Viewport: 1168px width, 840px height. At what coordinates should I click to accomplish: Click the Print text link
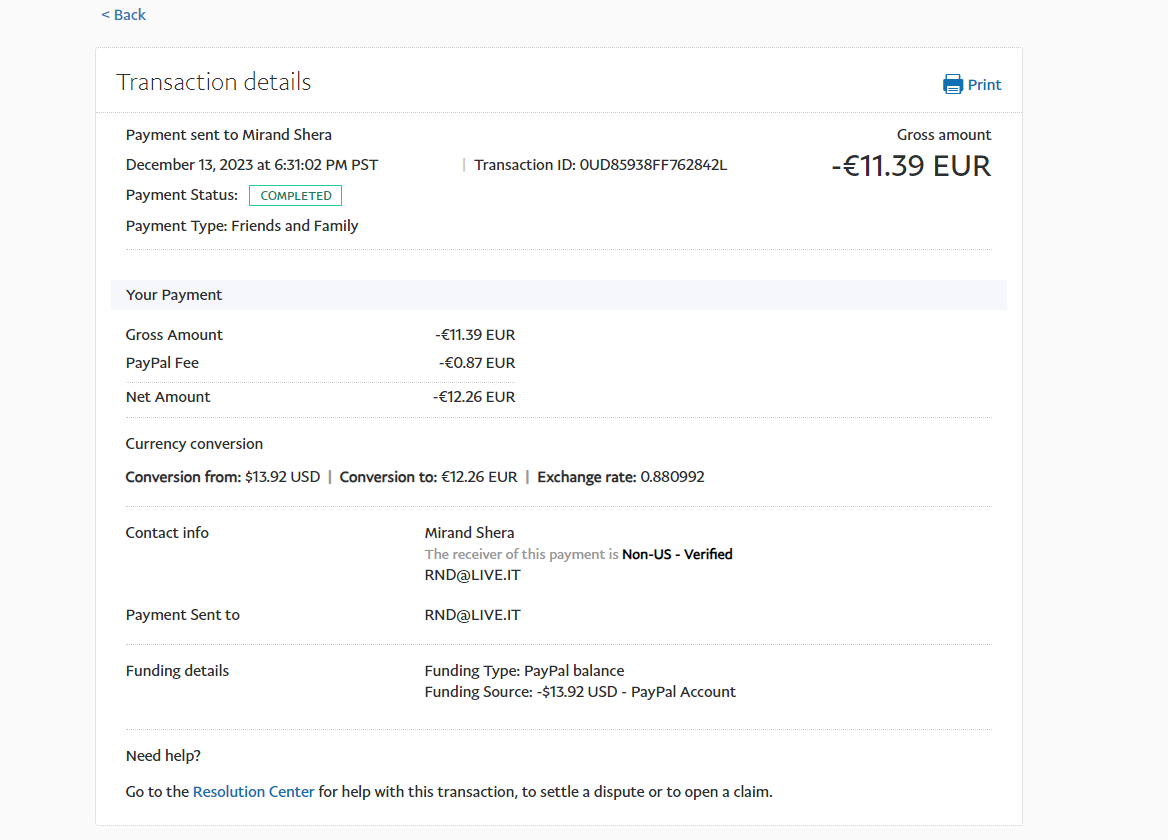[984, 85]
